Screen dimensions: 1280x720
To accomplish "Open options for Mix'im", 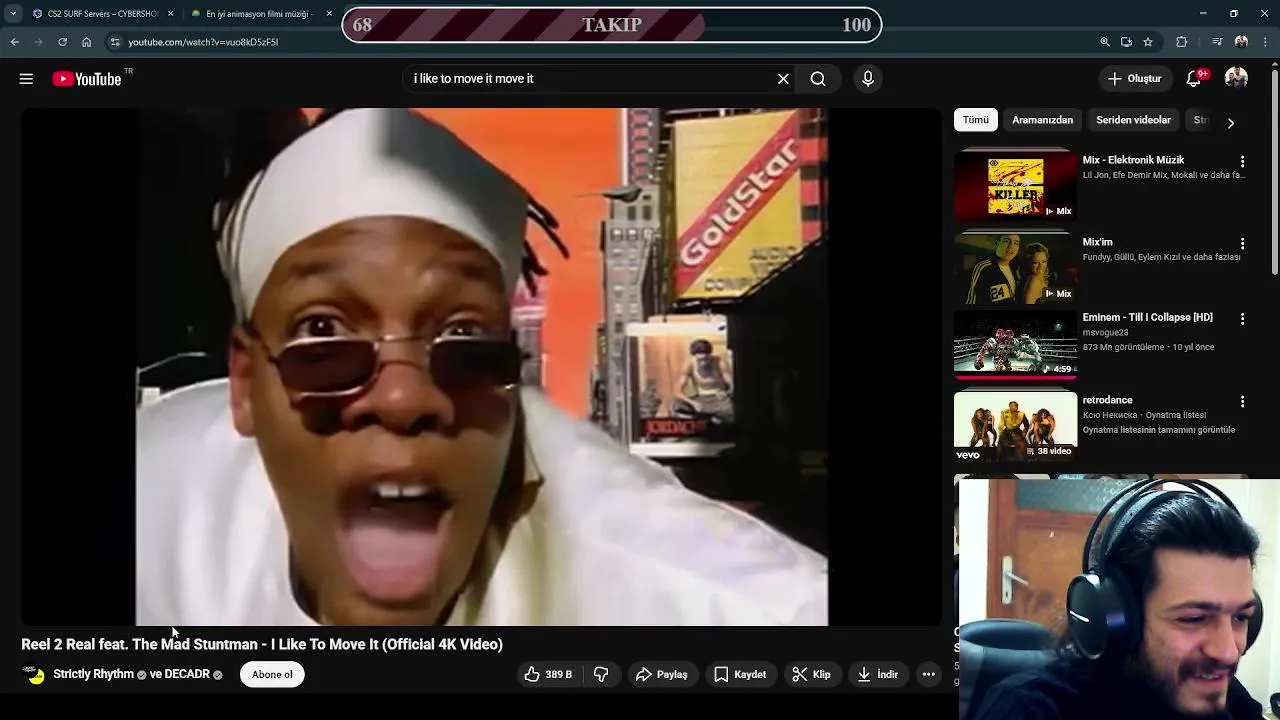I will click(1242, 243).
